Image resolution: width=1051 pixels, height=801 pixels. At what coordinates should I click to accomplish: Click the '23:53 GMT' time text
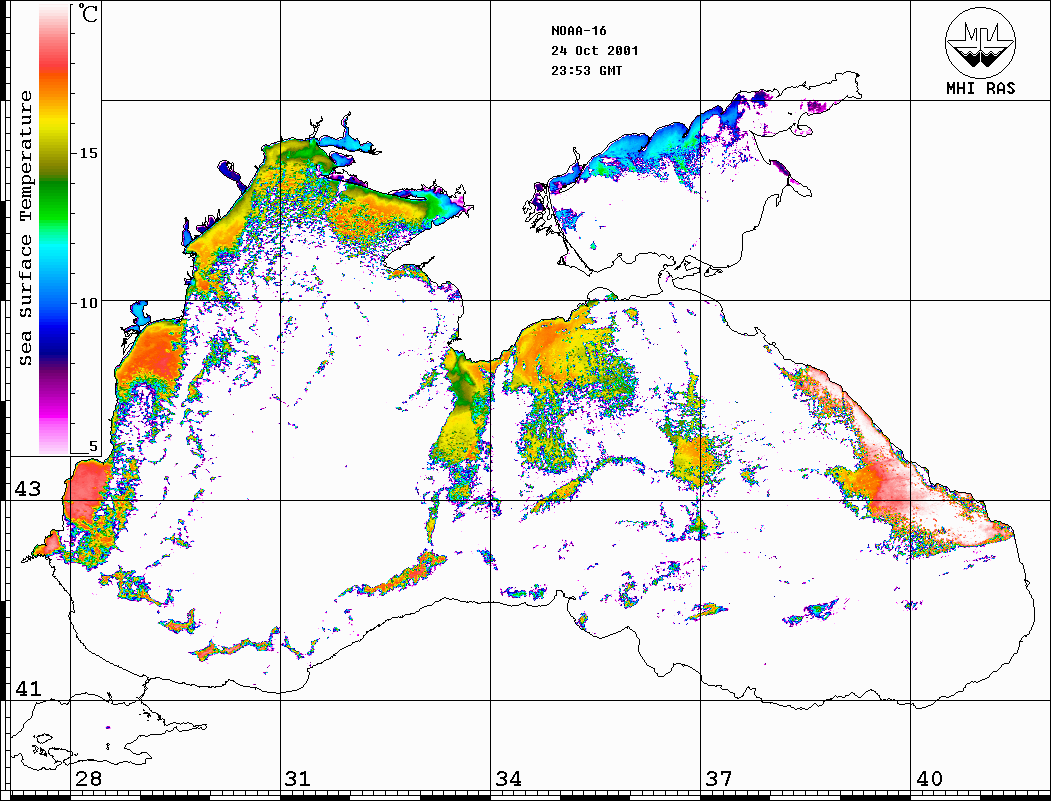click(586, 71)
